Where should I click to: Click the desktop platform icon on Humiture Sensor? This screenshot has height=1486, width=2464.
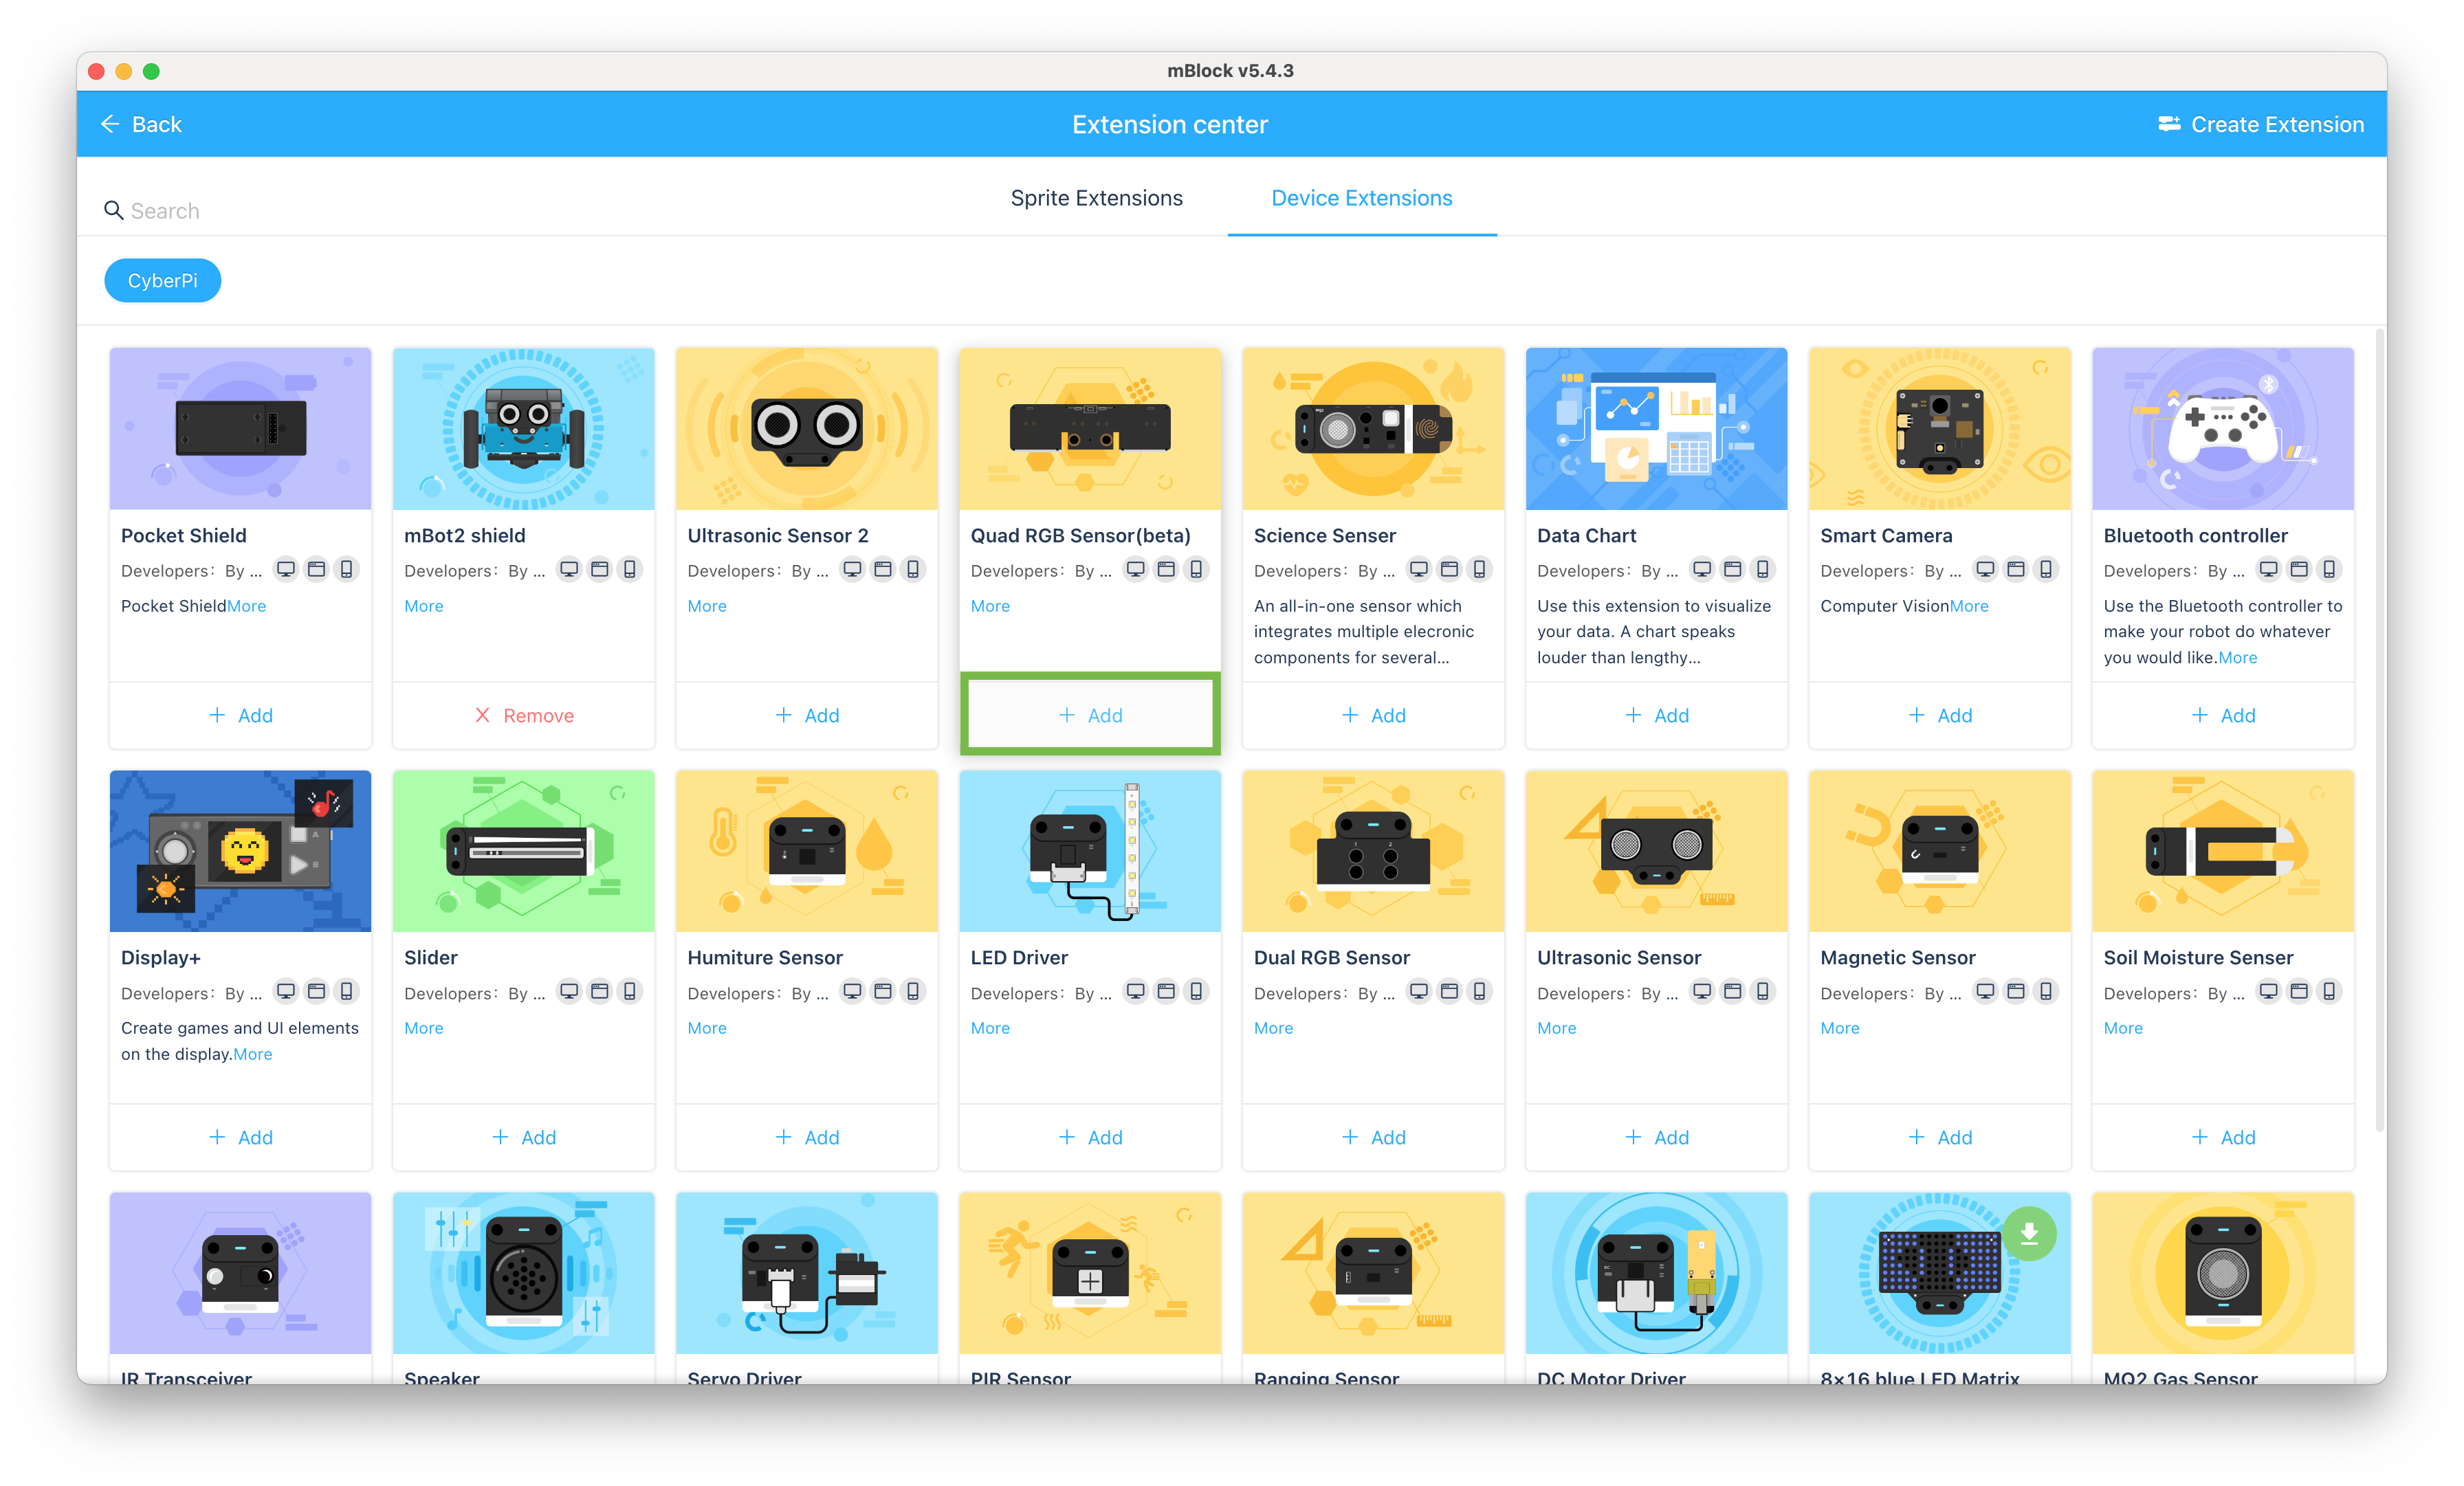point(852,991)
